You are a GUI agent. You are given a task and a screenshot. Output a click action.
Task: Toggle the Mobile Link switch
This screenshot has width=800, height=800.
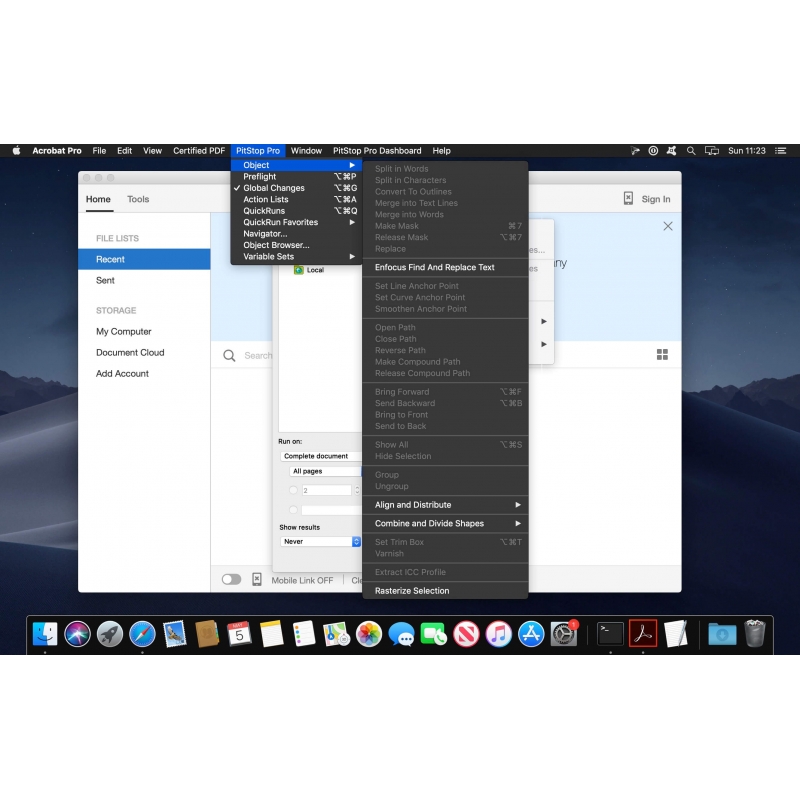(231, 580)
